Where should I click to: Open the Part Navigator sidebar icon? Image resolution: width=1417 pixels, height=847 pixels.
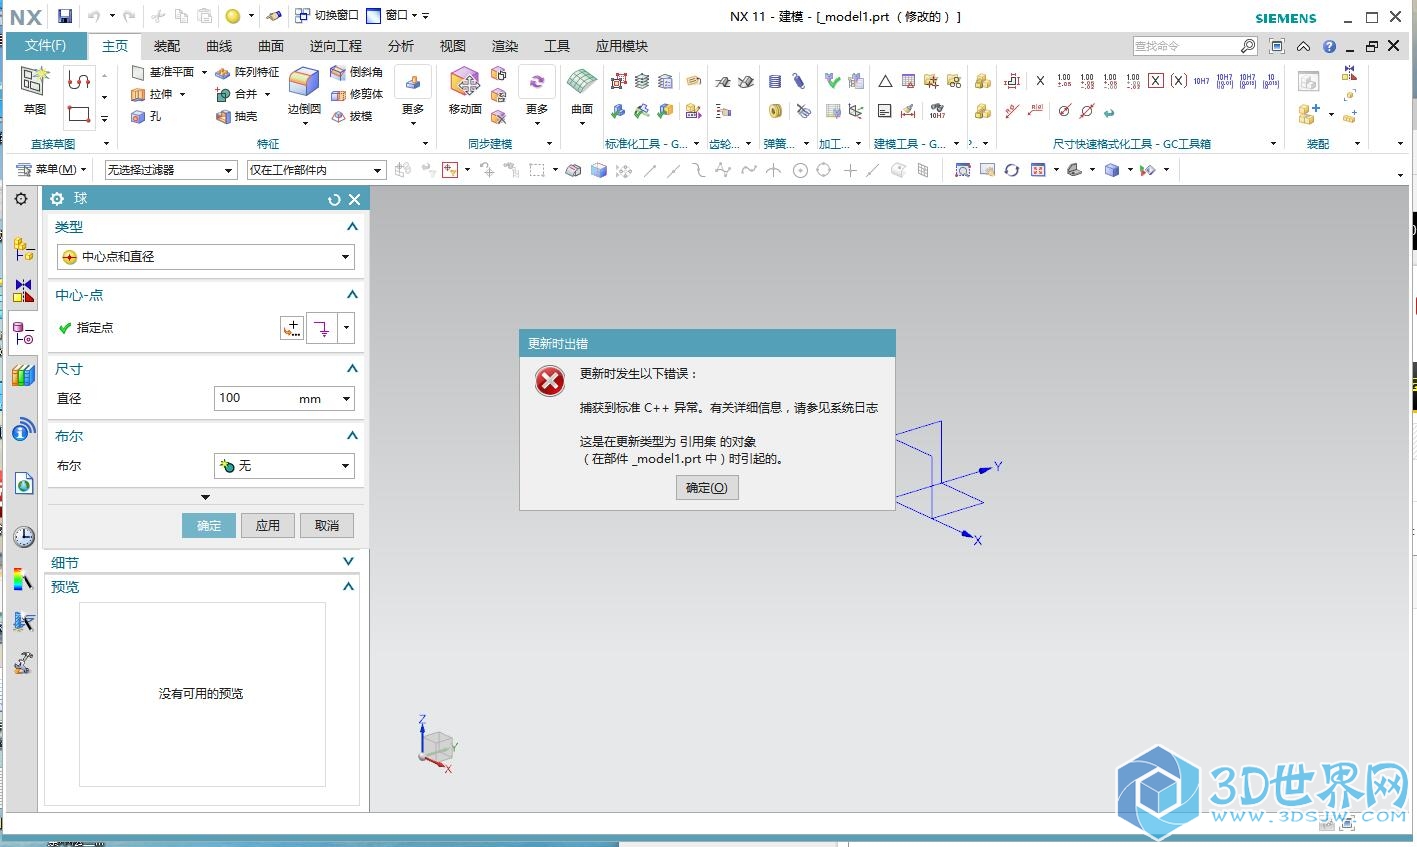click(x=23, y=333)
